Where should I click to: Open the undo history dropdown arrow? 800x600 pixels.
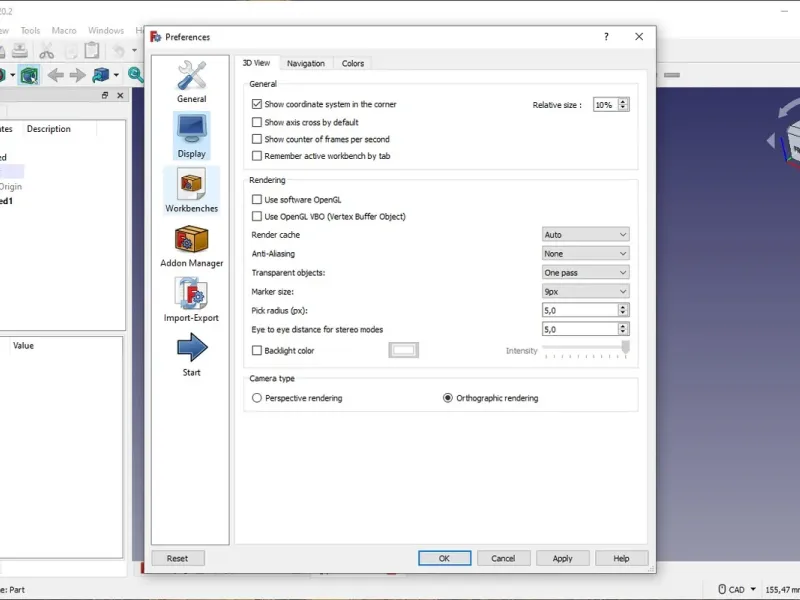pos(134,51)
